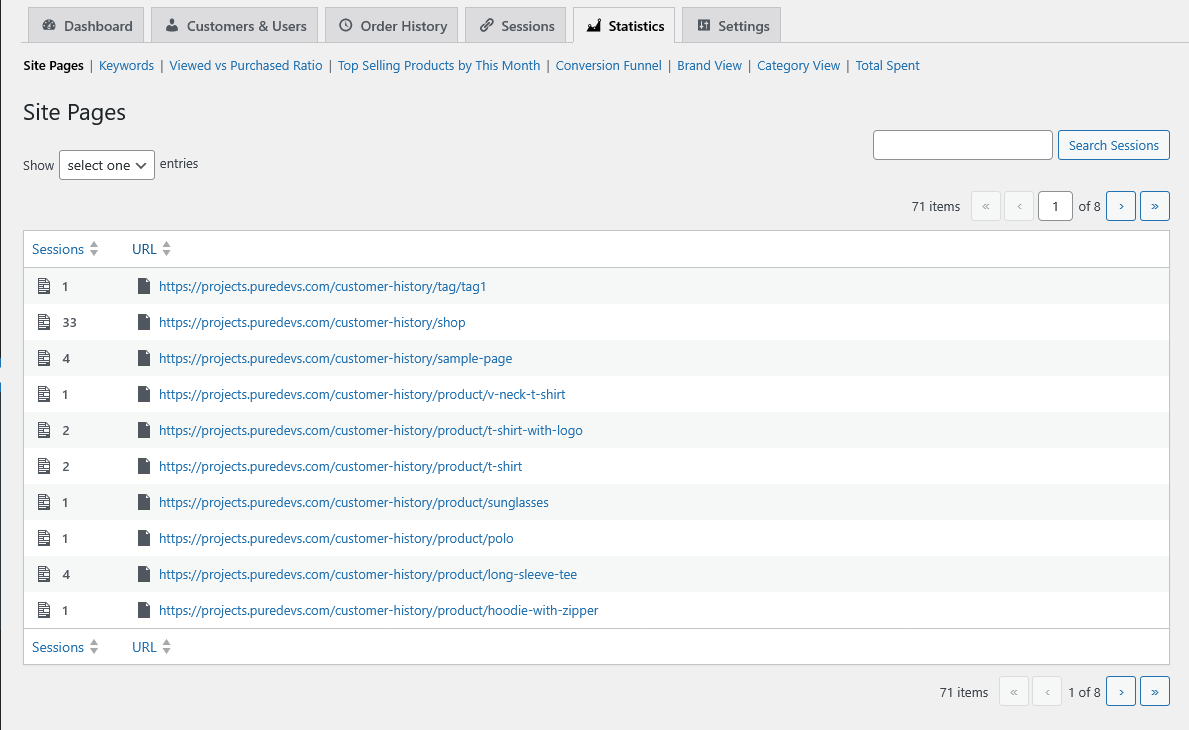
Task: Click the sessions icon in the long-sleeve-tee row
Action: pos(43,574)
